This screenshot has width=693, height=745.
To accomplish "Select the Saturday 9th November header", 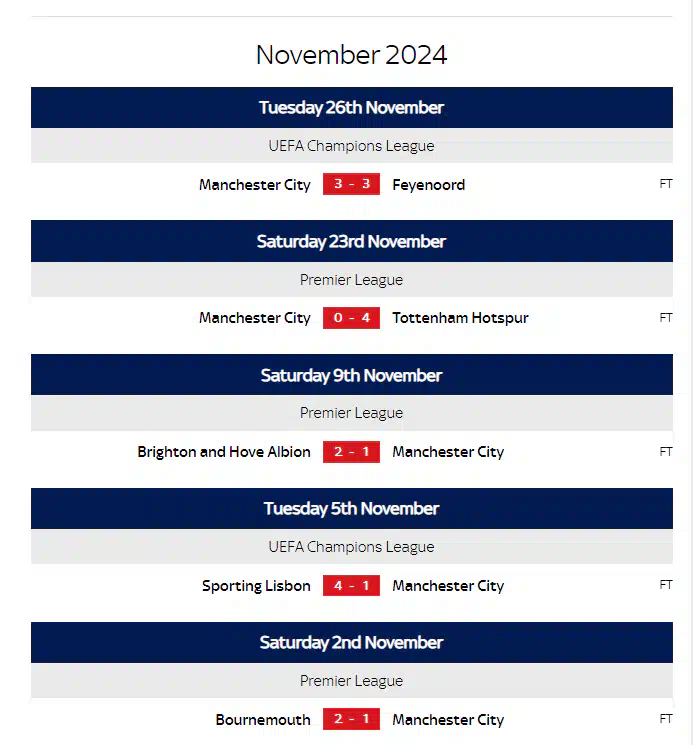I will point(351,375).
